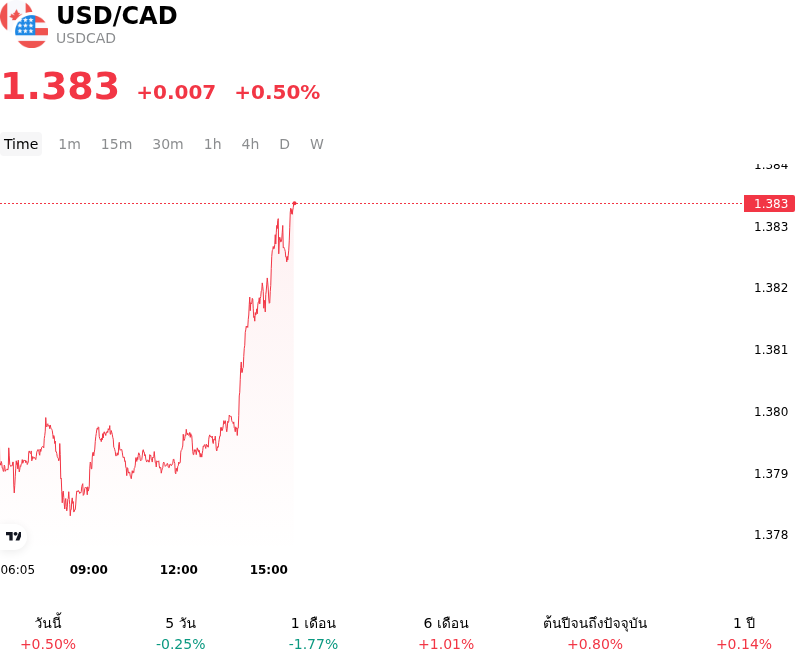Select the 6 เดือน +1.01% range
The height and width of the screenshot is (664, 800).
point(446,633)
